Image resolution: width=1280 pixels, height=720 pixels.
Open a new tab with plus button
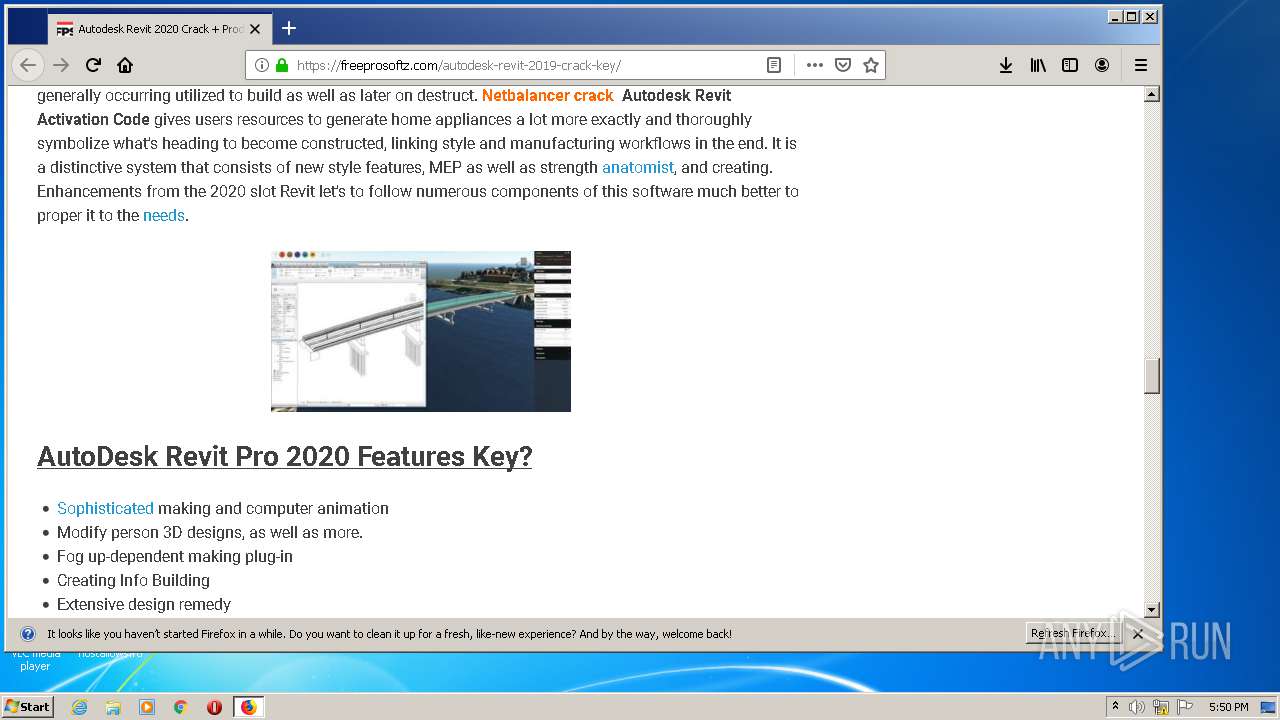point(289,28)
